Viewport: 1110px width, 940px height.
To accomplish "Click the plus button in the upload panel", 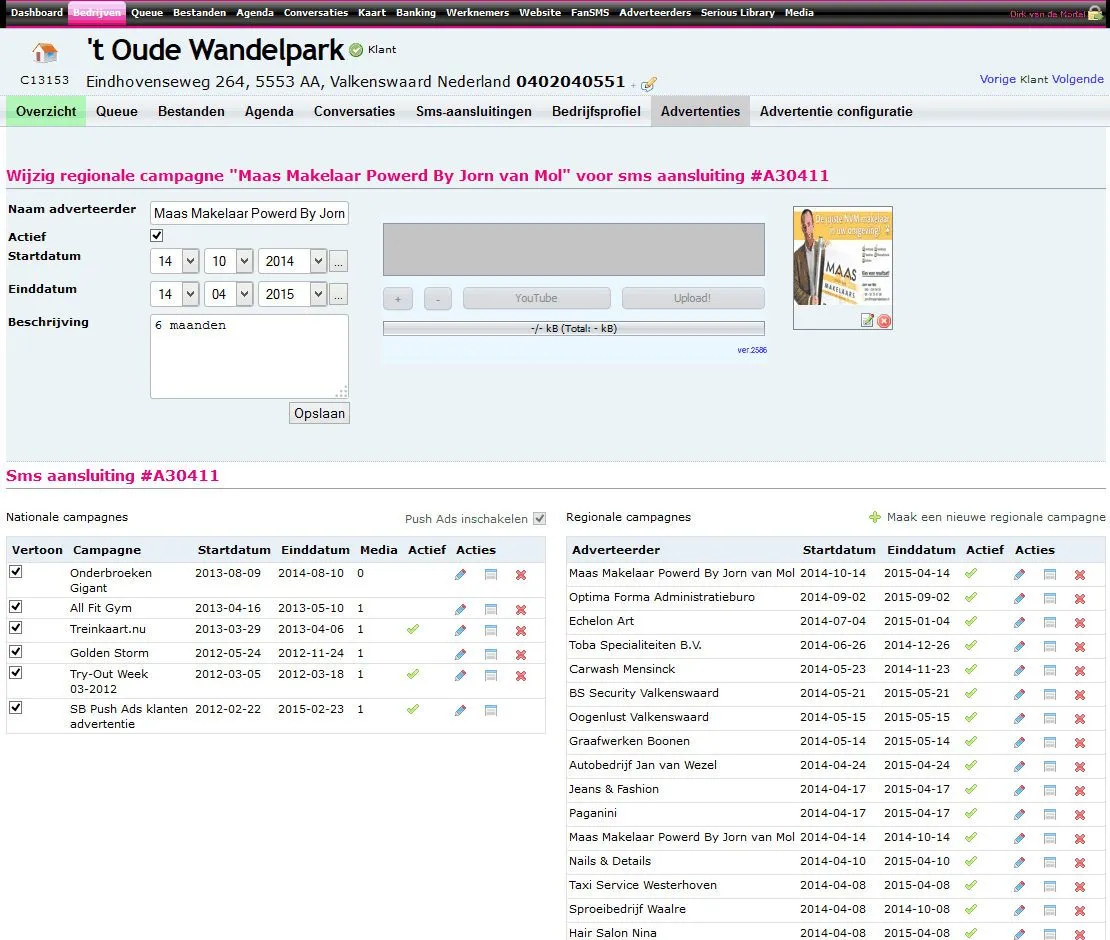I will [398, 299].
